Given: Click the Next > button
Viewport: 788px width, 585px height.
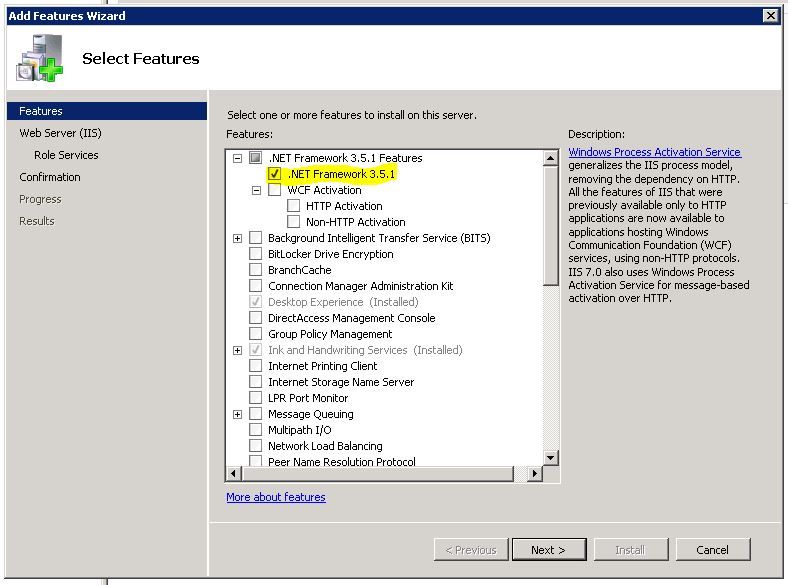Looking at the screenshot, I should tap(549, 550).
